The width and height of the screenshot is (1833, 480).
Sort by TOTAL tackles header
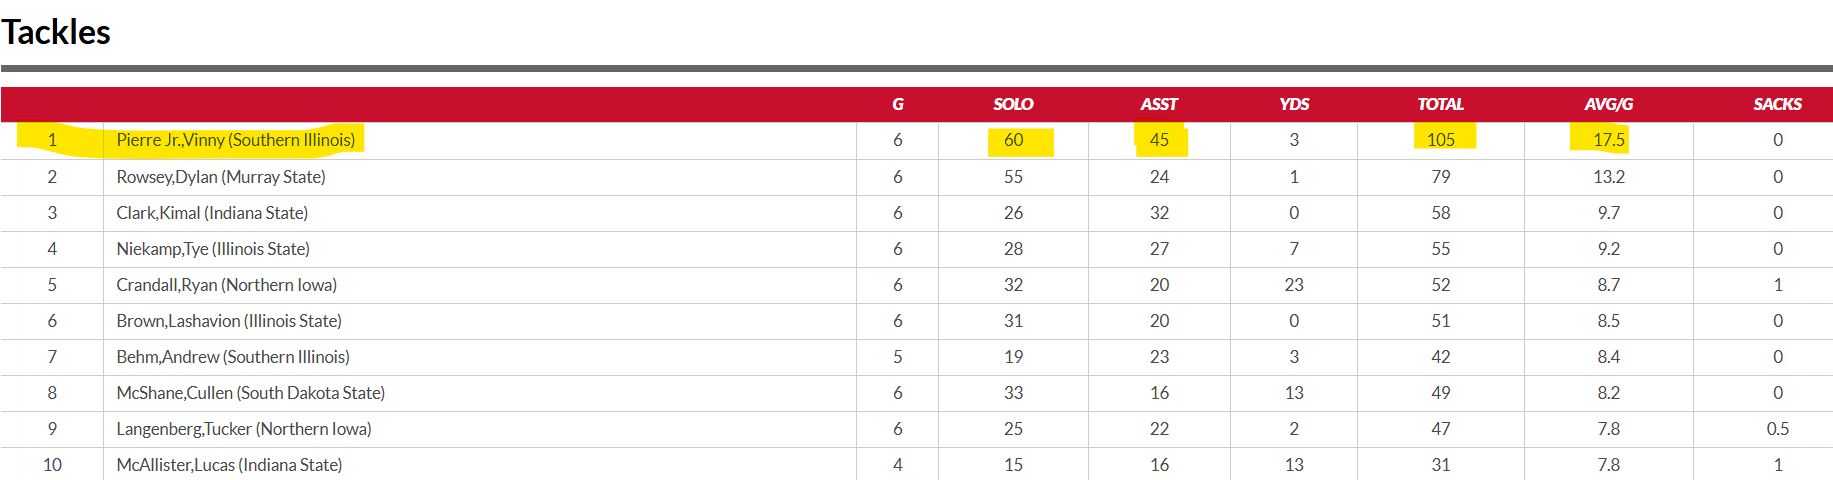[1440, 104]
